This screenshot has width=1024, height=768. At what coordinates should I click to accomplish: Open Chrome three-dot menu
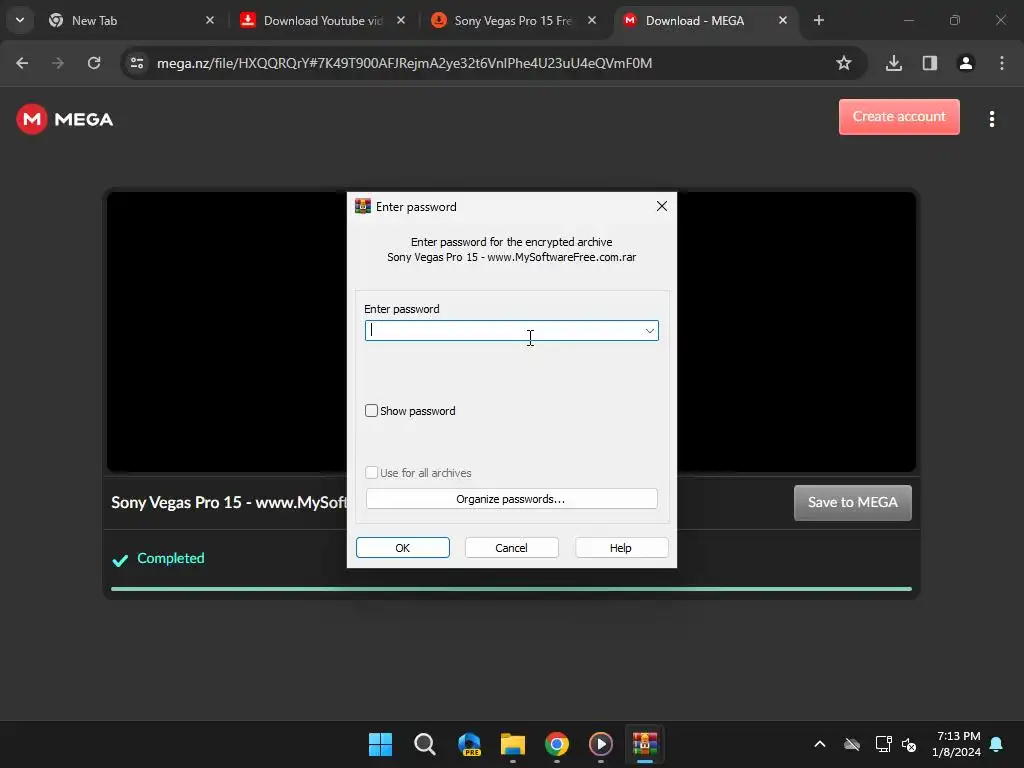(1002, 63)
